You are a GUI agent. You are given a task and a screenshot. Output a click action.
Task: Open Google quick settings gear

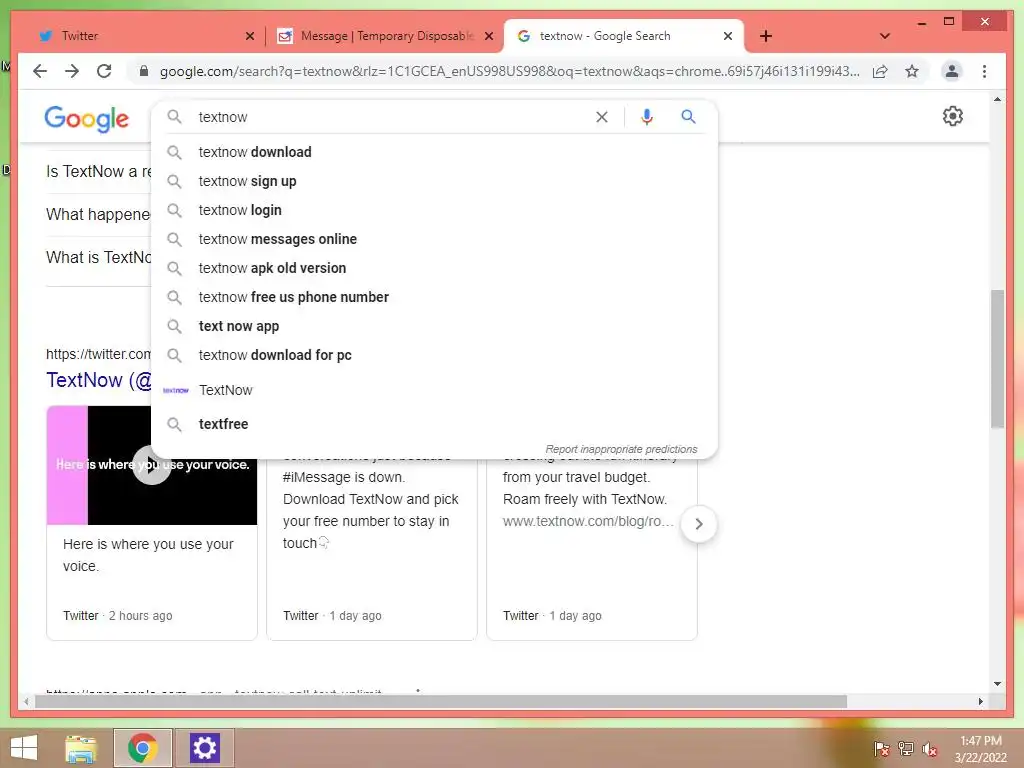tap(953, 116)
